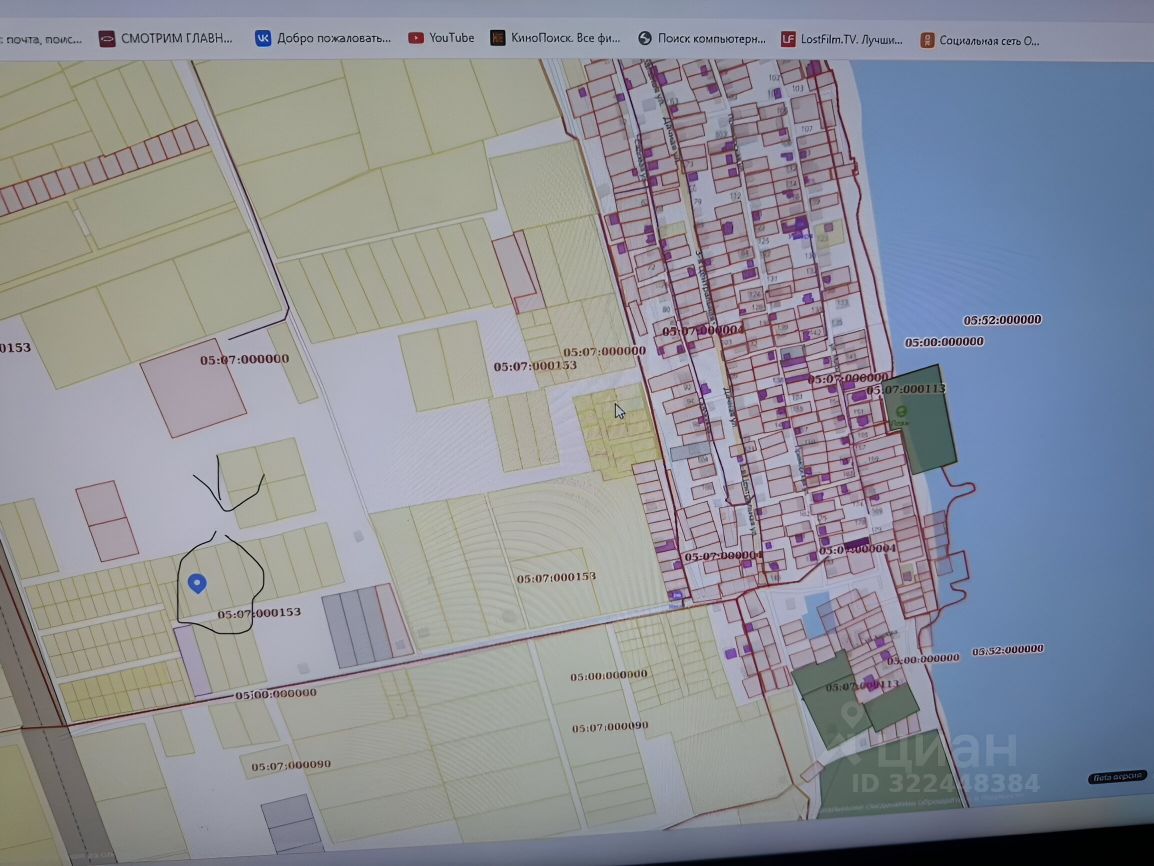Click the Beta версия badge
This screenshot has width=1154, height=866.
tap(1117, 777)
